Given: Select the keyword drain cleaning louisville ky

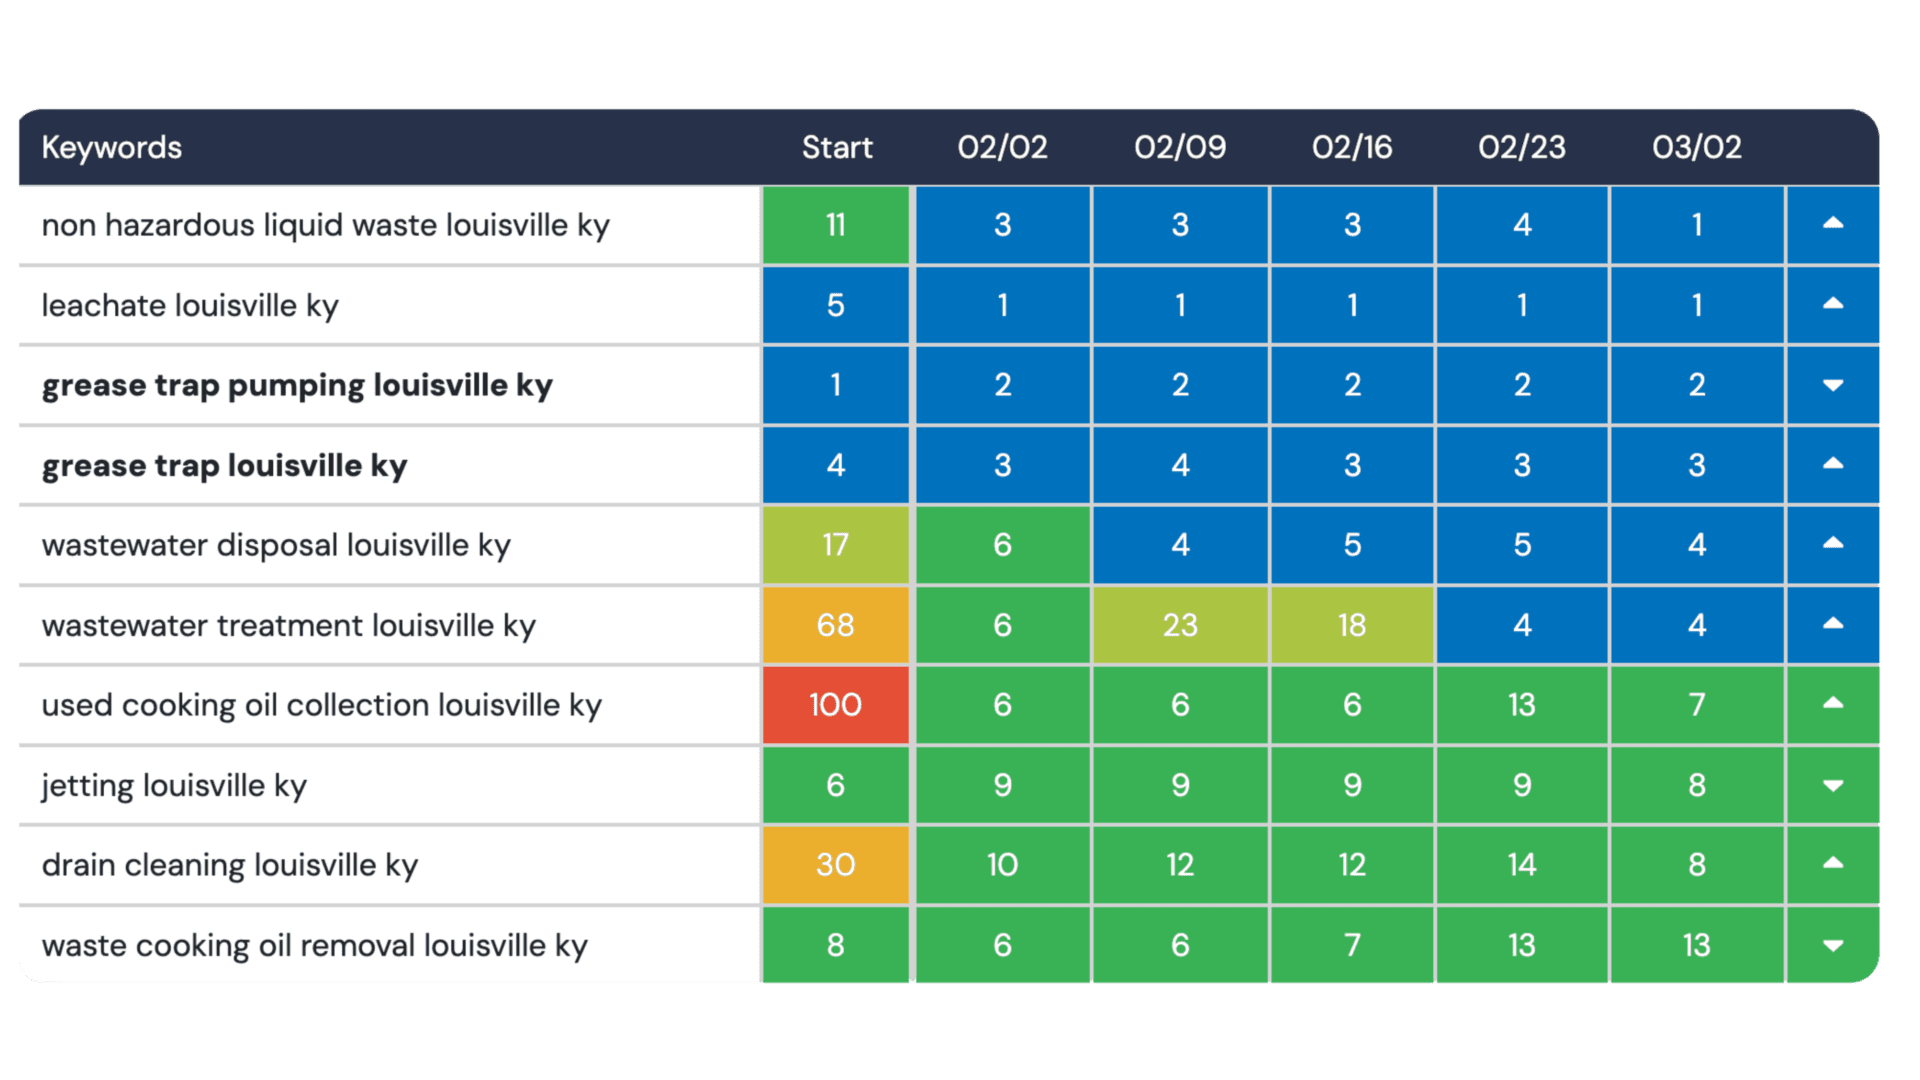Looking at the screenshot, I should (230, 865).
